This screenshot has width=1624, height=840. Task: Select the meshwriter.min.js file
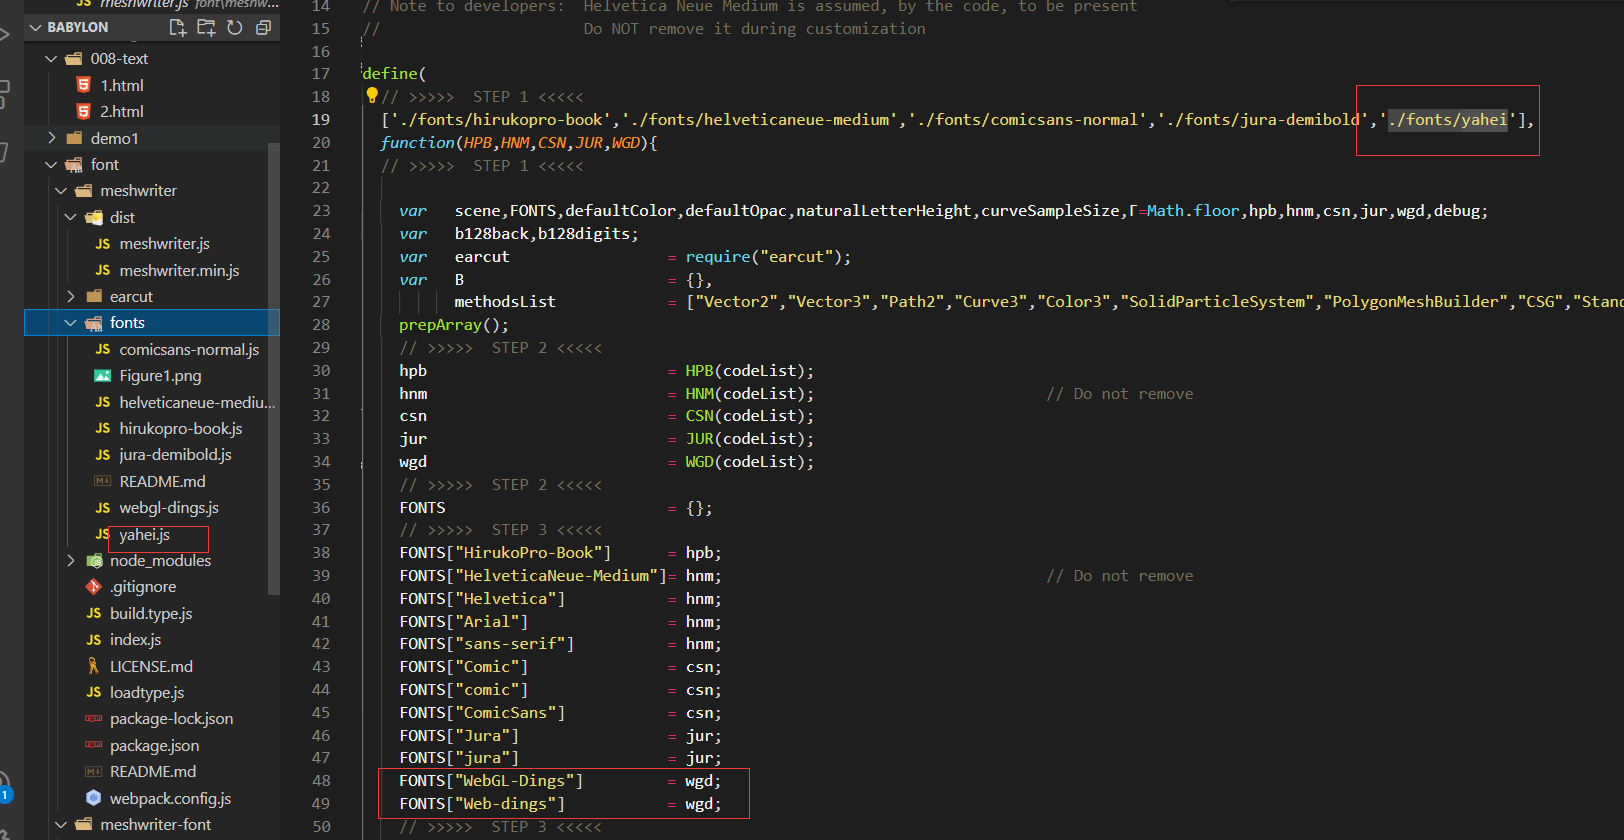point(179,270)
